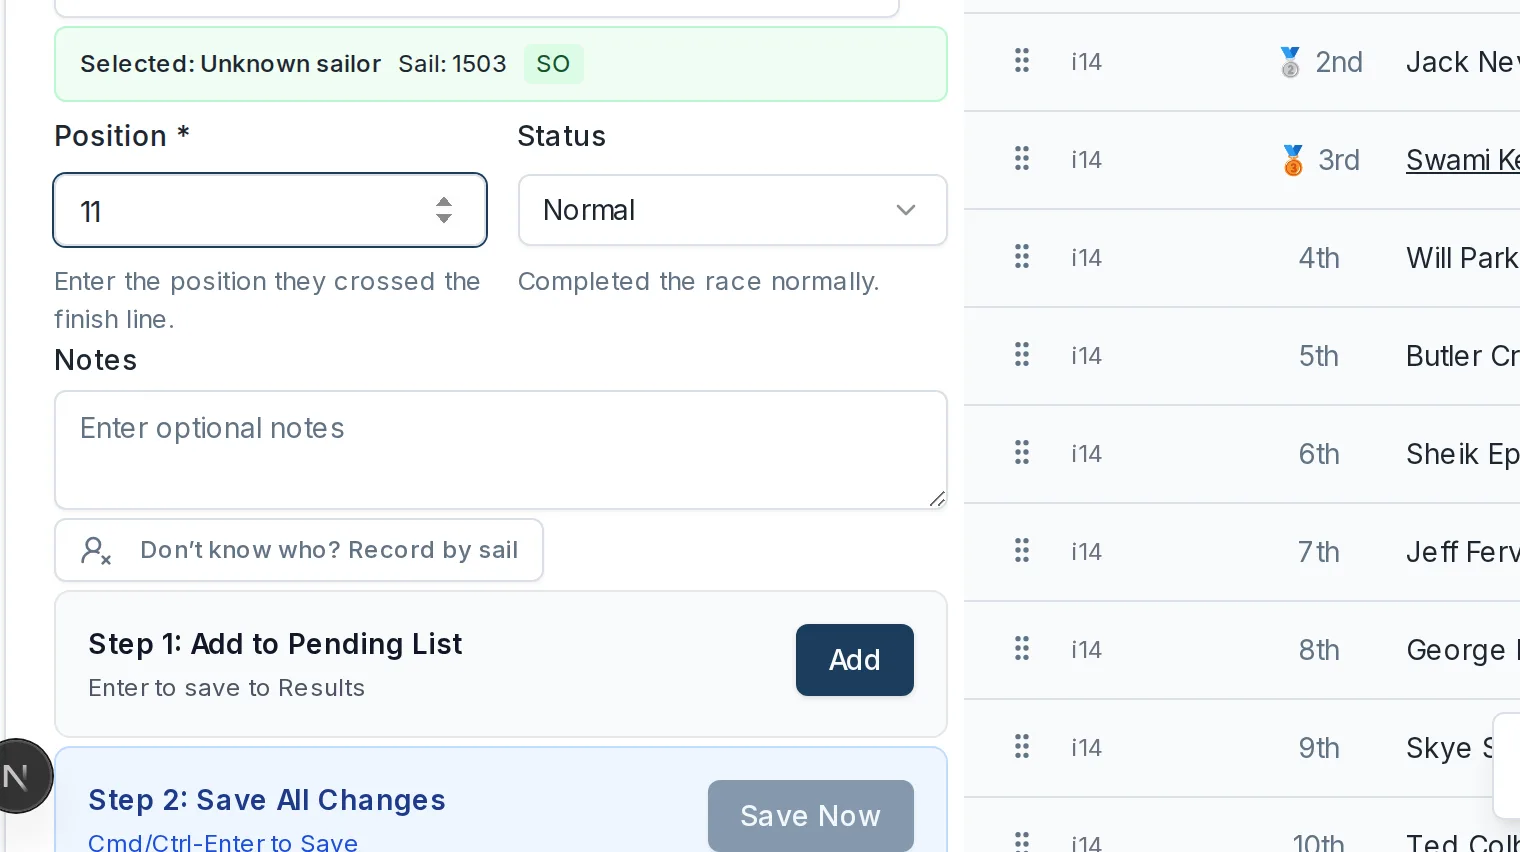Click into the Notes text area
This screenshot has height=852, width=1520.
point(500,450)
